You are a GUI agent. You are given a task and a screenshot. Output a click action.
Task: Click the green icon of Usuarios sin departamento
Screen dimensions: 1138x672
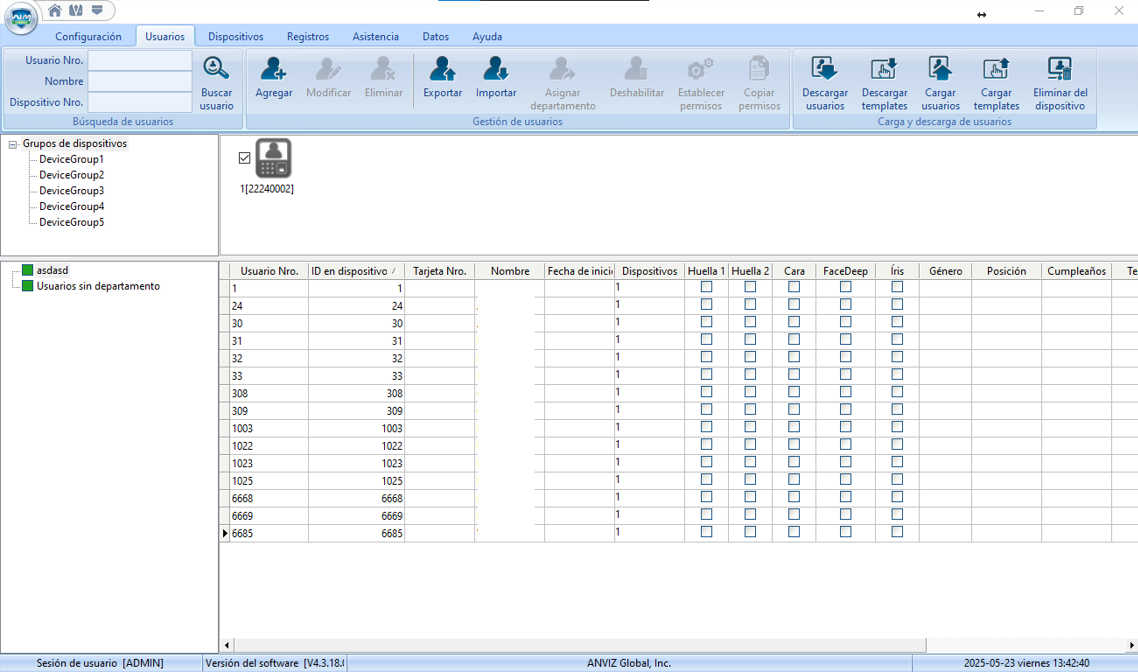point(28,286)
